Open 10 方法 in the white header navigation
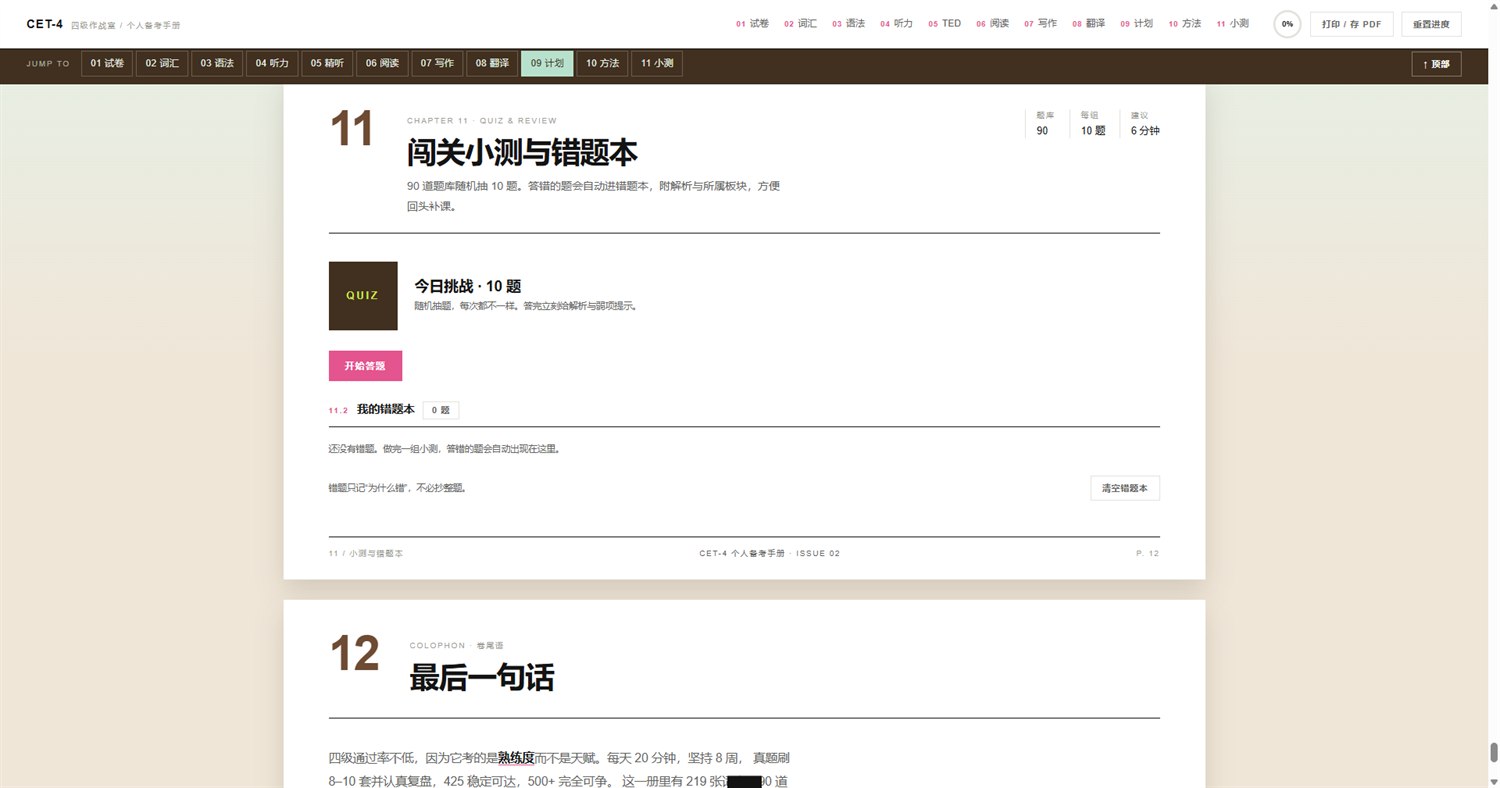Screen dimensions: 1500x788 pos(1184,23)
